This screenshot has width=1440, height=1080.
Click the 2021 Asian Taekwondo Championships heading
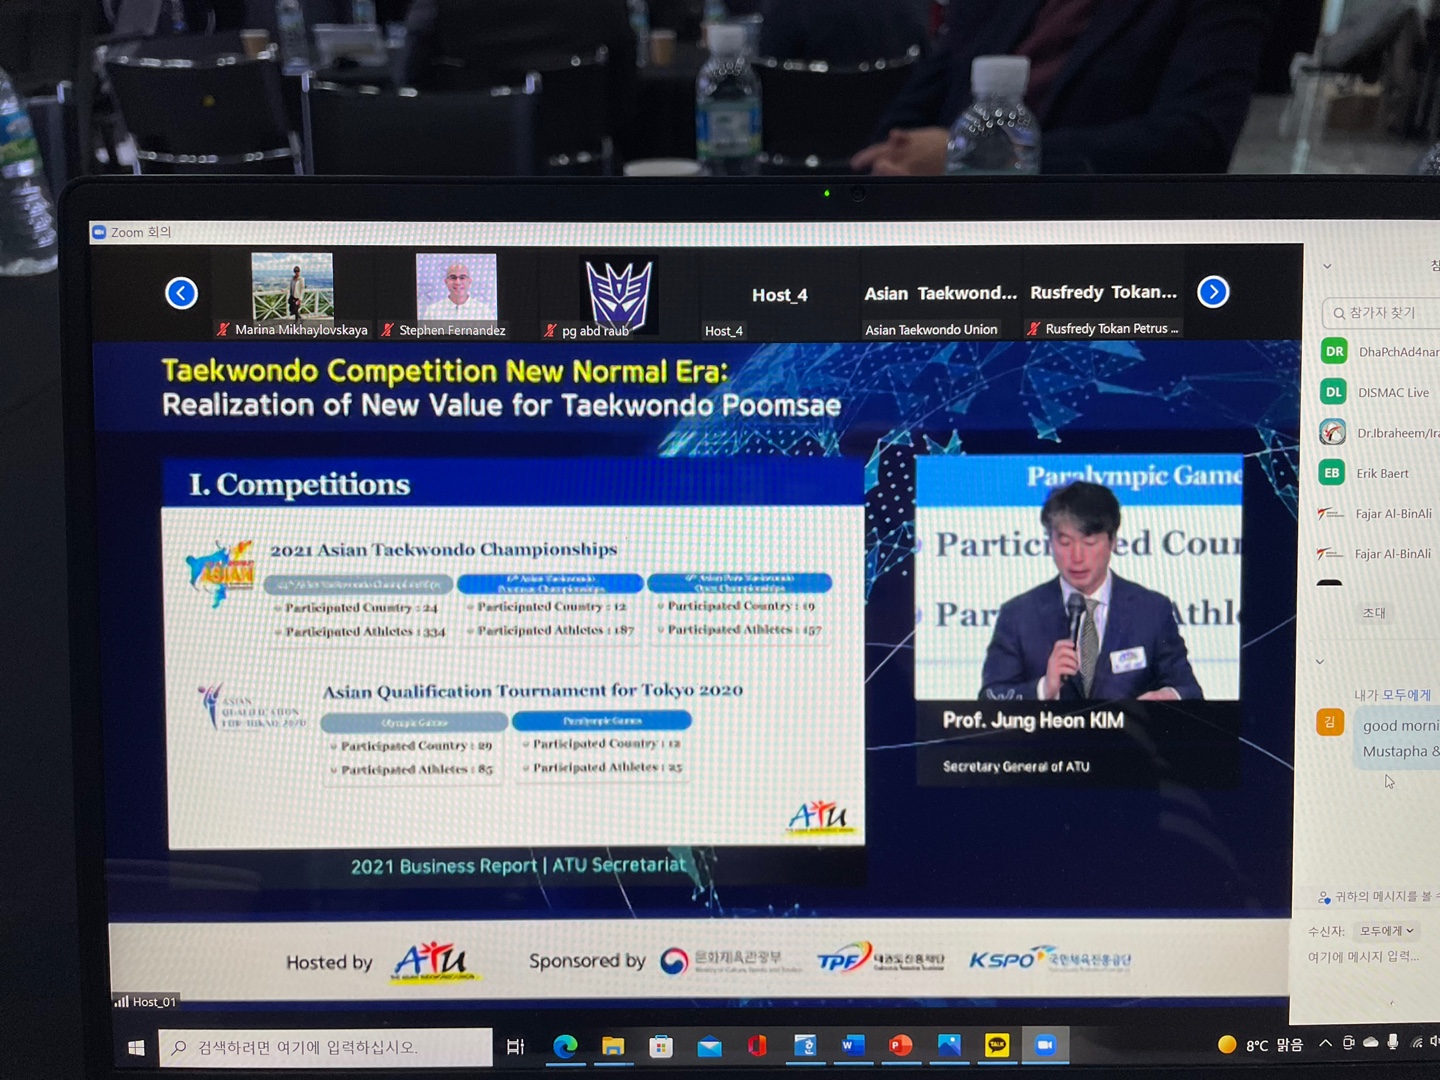click(x=443, y=549)
